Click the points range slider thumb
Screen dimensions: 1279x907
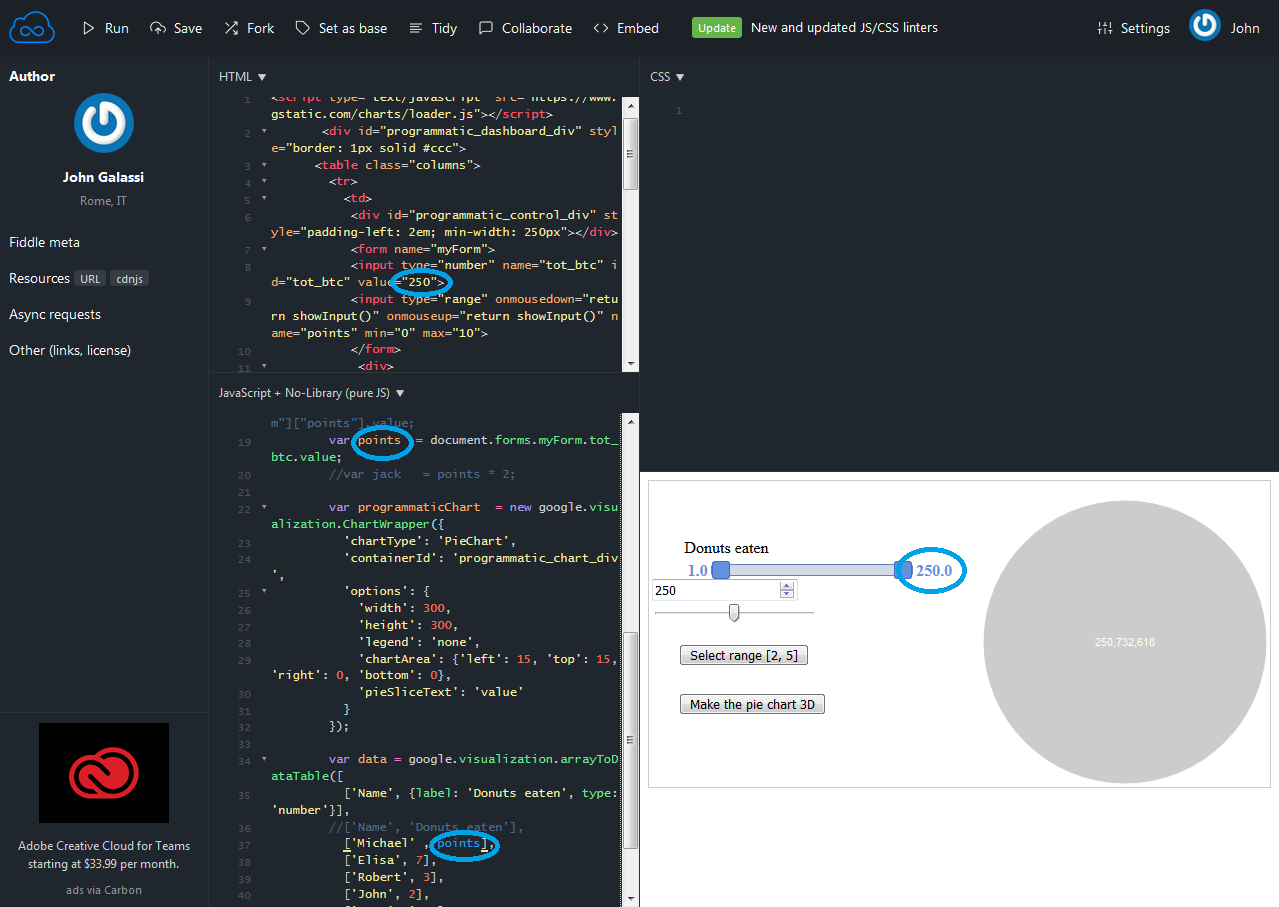pyautogui.click(x=734, y=612)
